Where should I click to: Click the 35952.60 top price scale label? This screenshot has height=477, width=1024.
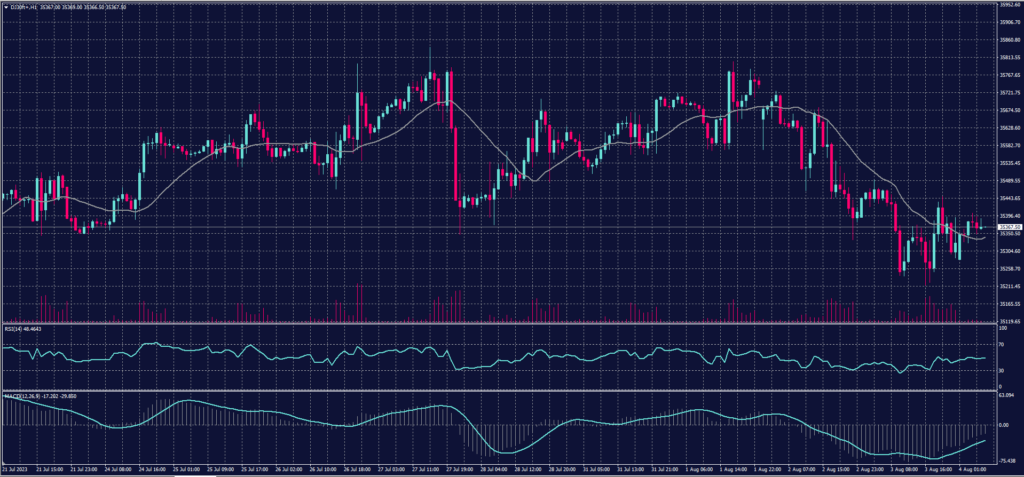(1009, 5)
